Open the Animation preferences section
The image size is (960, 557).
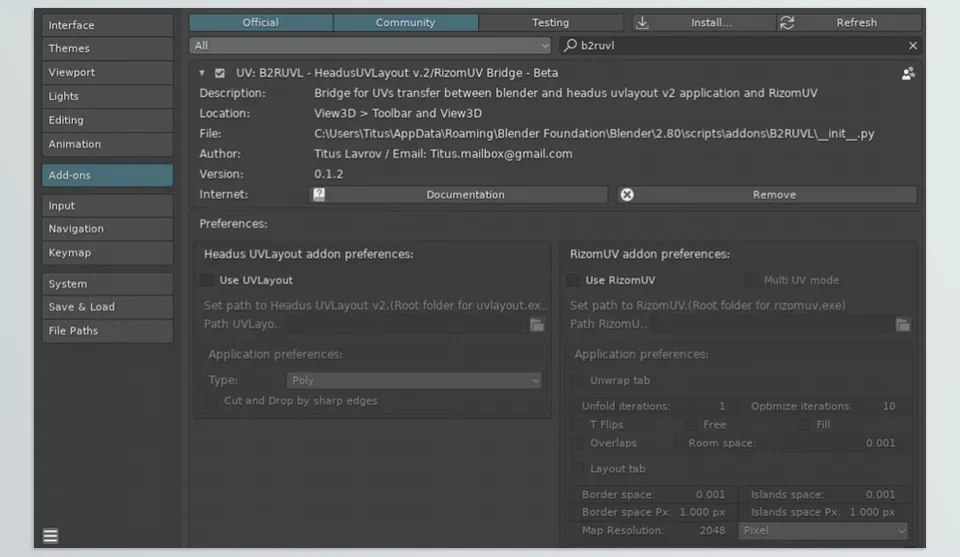[108, 144]
